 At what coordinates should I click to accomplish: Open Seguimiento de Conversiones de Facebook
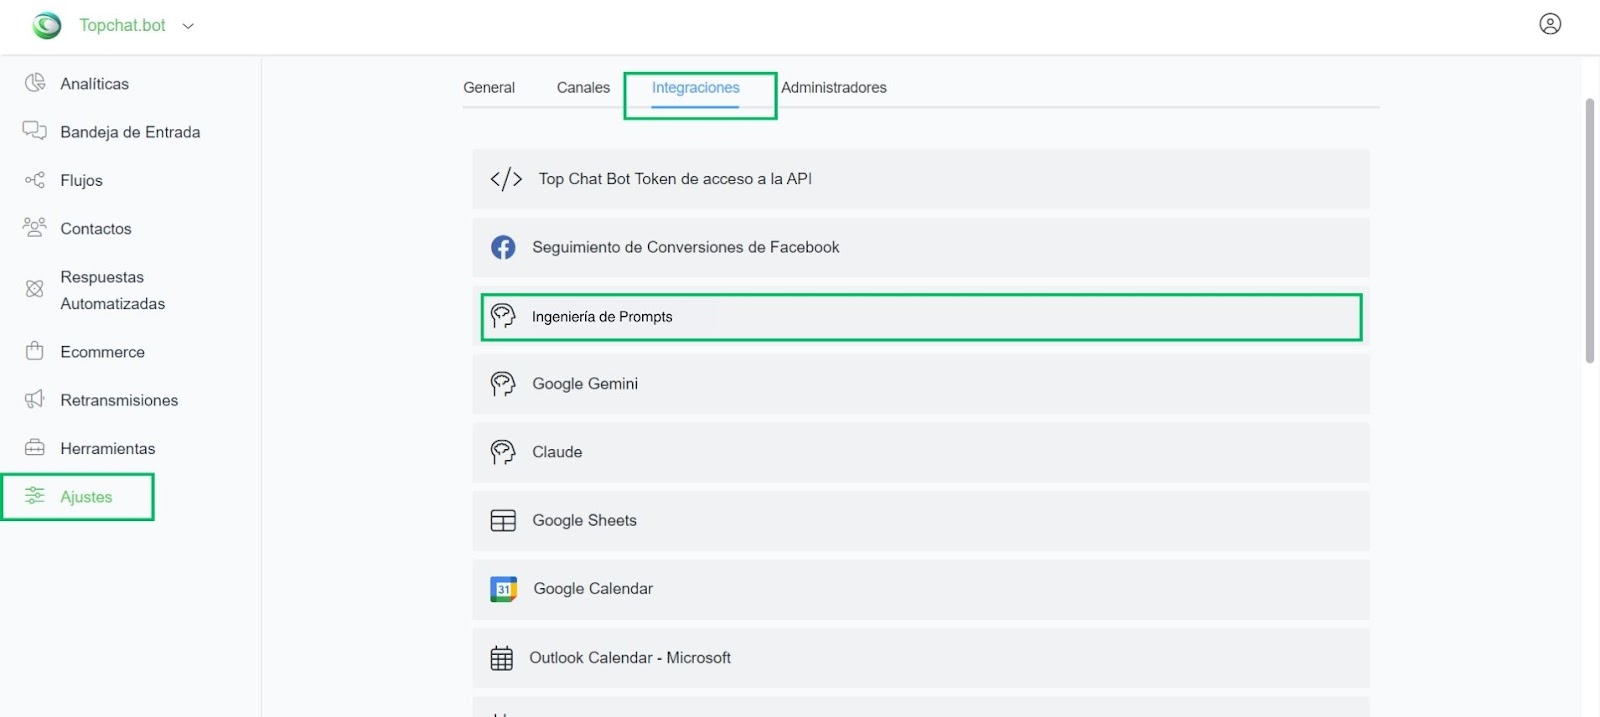point(921,247)
